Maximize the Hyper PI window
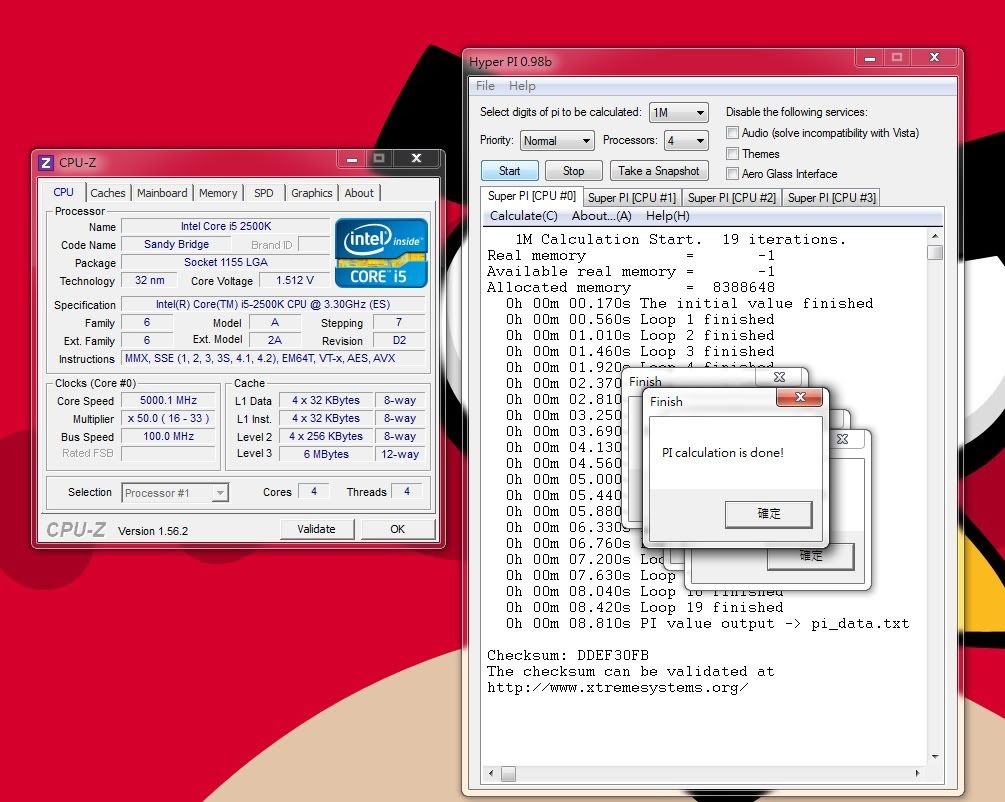The width and height of the screenshot is (1005, 802). (897, 58)
